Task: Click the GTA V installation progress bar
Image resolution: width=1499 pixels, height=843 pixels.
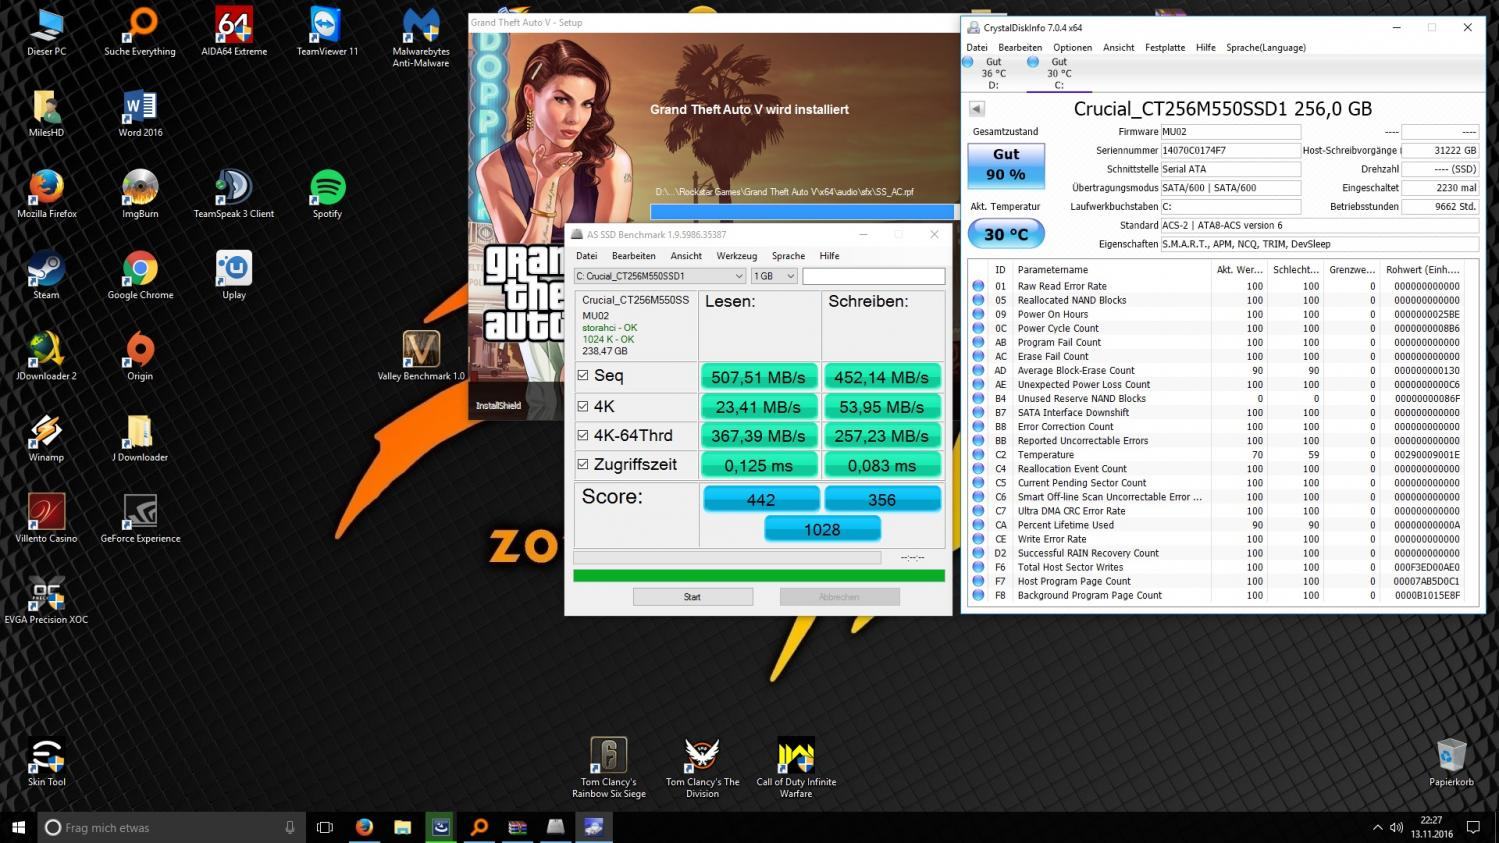Action: pyautogui.click(x=802, y=212)
